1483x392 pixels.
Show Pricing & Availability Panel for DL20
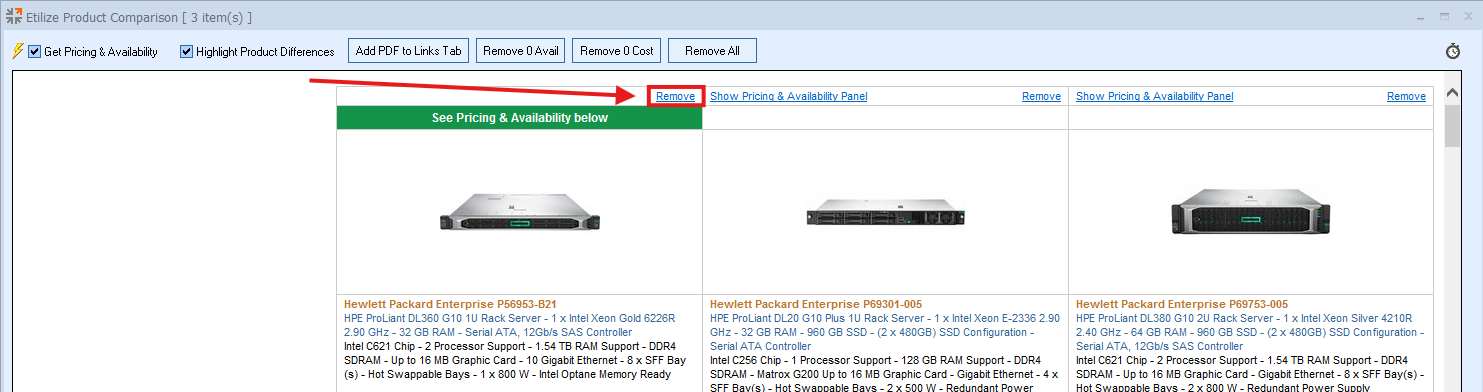[789, 97]
